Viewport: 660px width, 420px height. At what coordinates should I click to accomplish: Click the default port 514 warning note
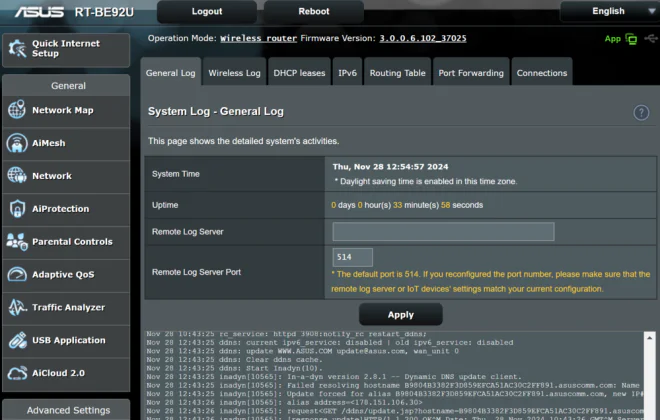click(x=490, y=282)
